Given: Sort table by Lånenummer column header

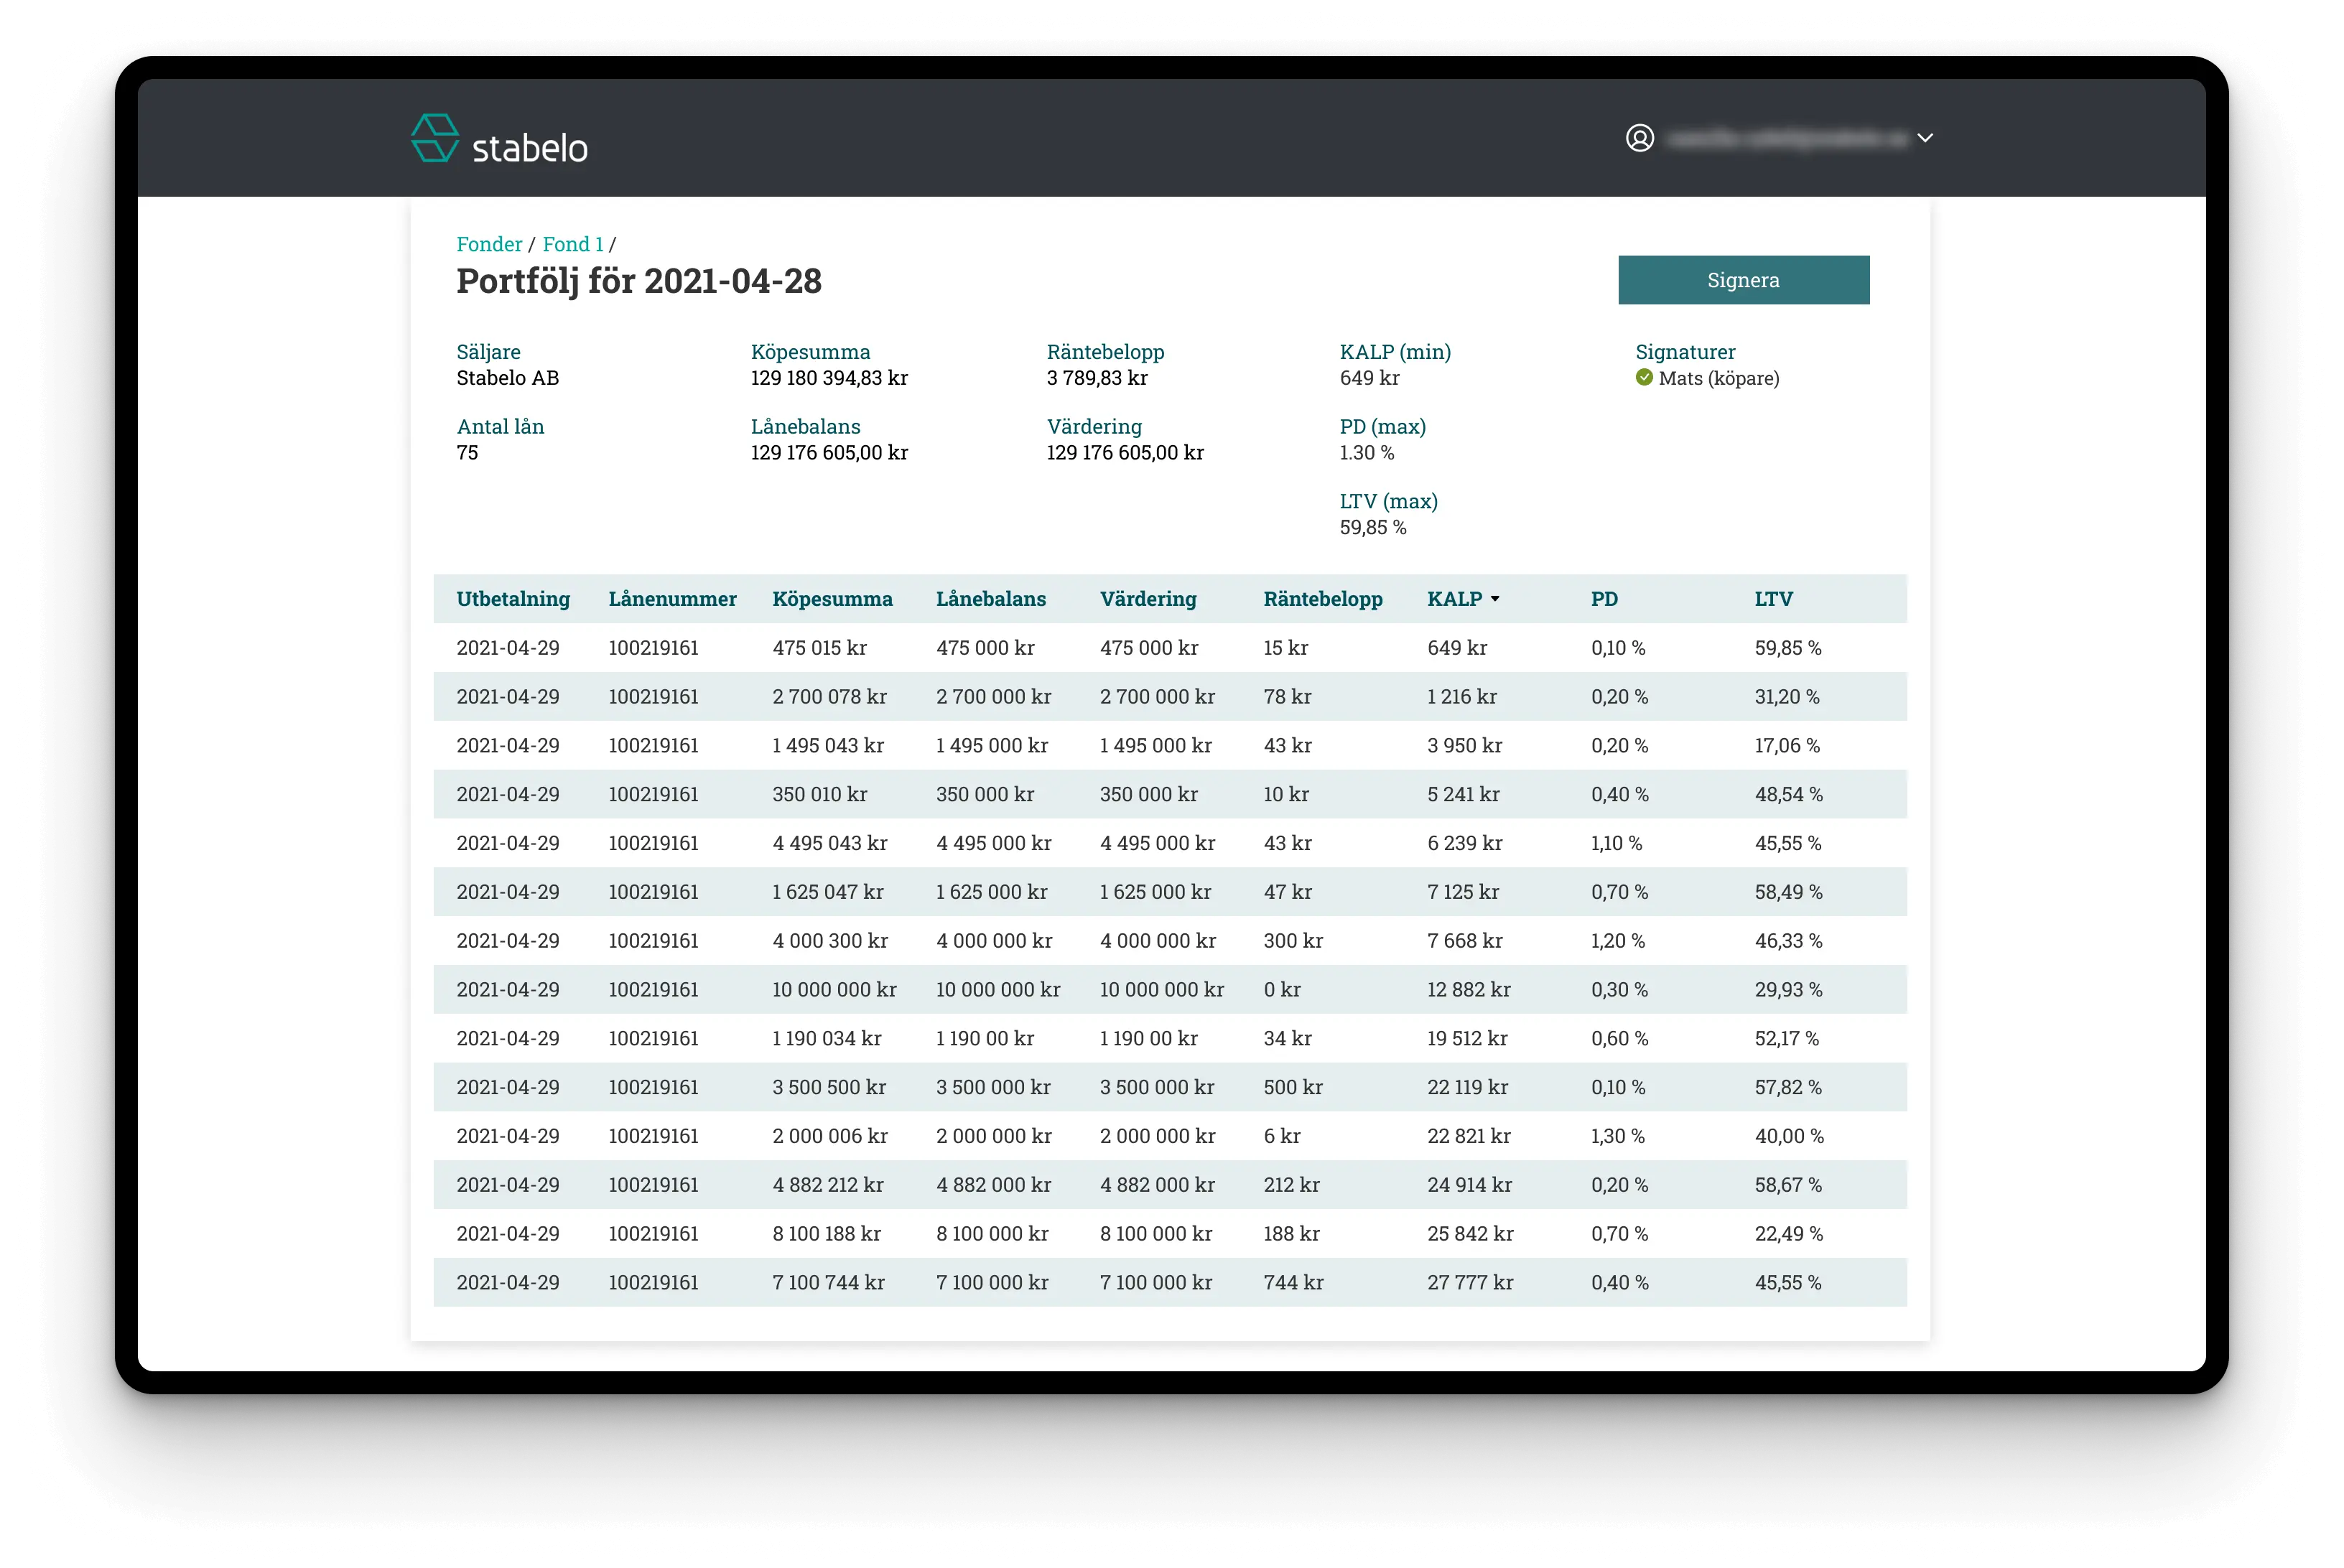Looking at the screenshot, I should coord(672,599).
